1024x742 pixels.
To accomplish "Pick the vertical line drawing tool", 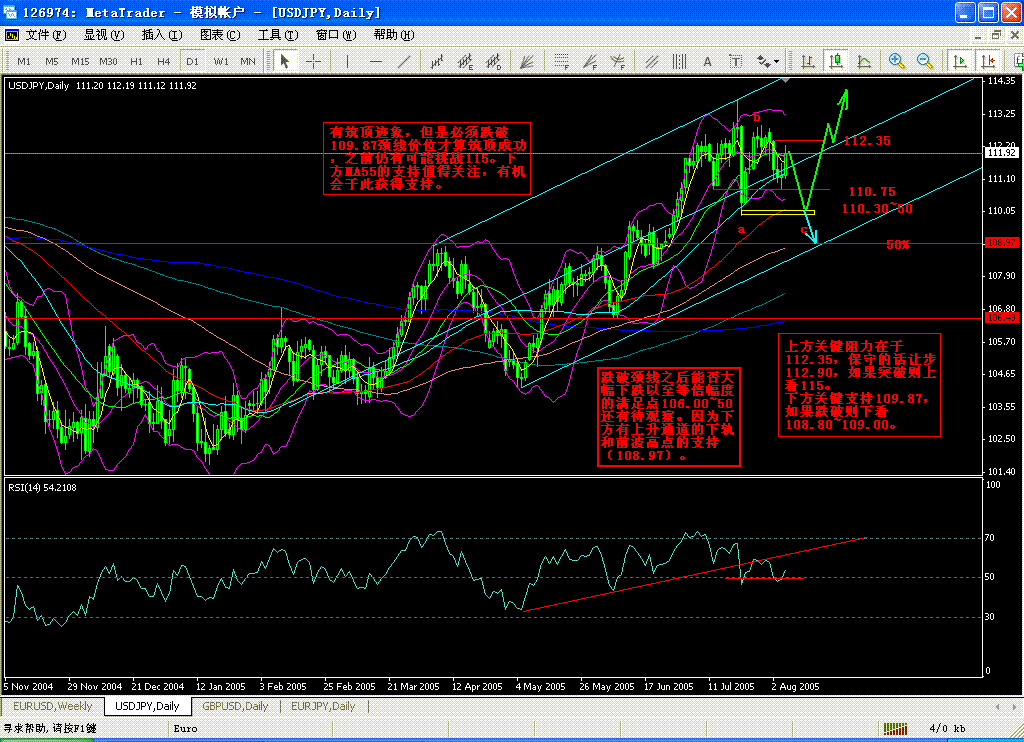I will [x=347, y=61].
